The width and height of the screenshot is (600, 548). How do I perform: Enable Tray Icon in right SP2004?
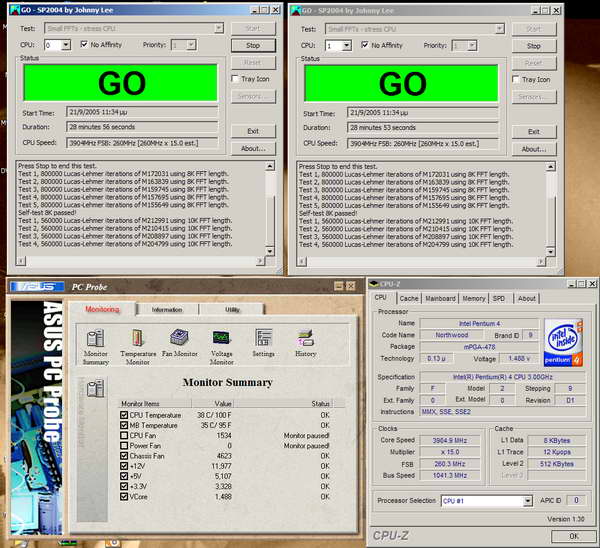pos(515,79)
